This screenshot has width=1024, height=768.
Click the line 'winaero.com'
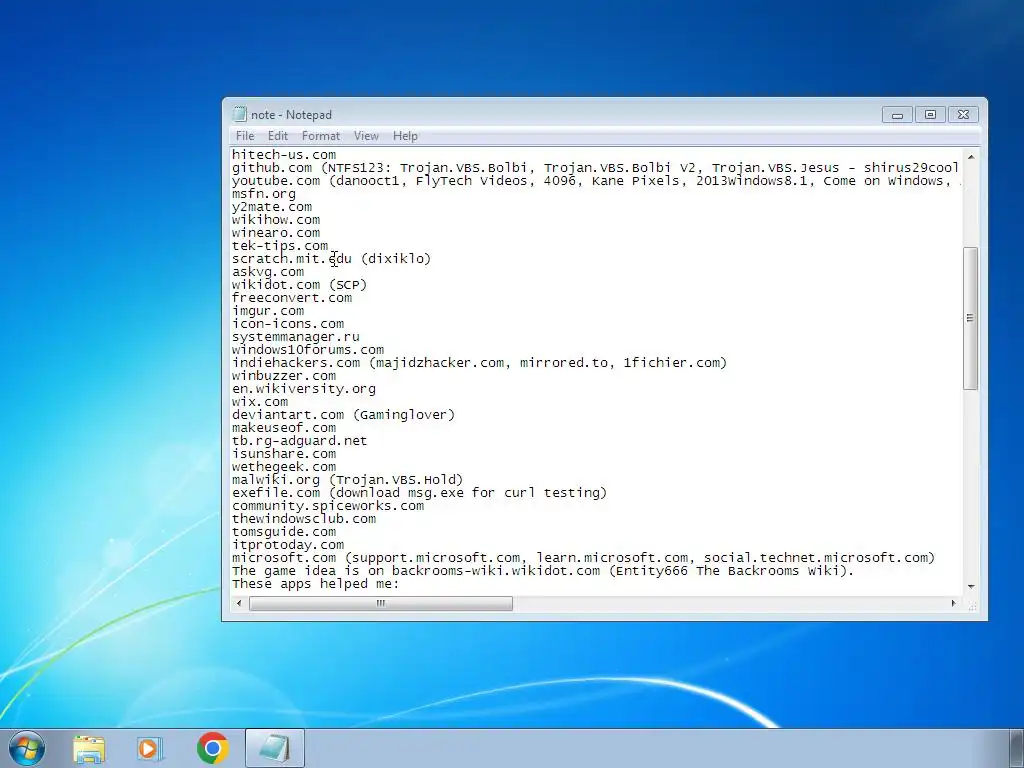[x=276, y=233]
